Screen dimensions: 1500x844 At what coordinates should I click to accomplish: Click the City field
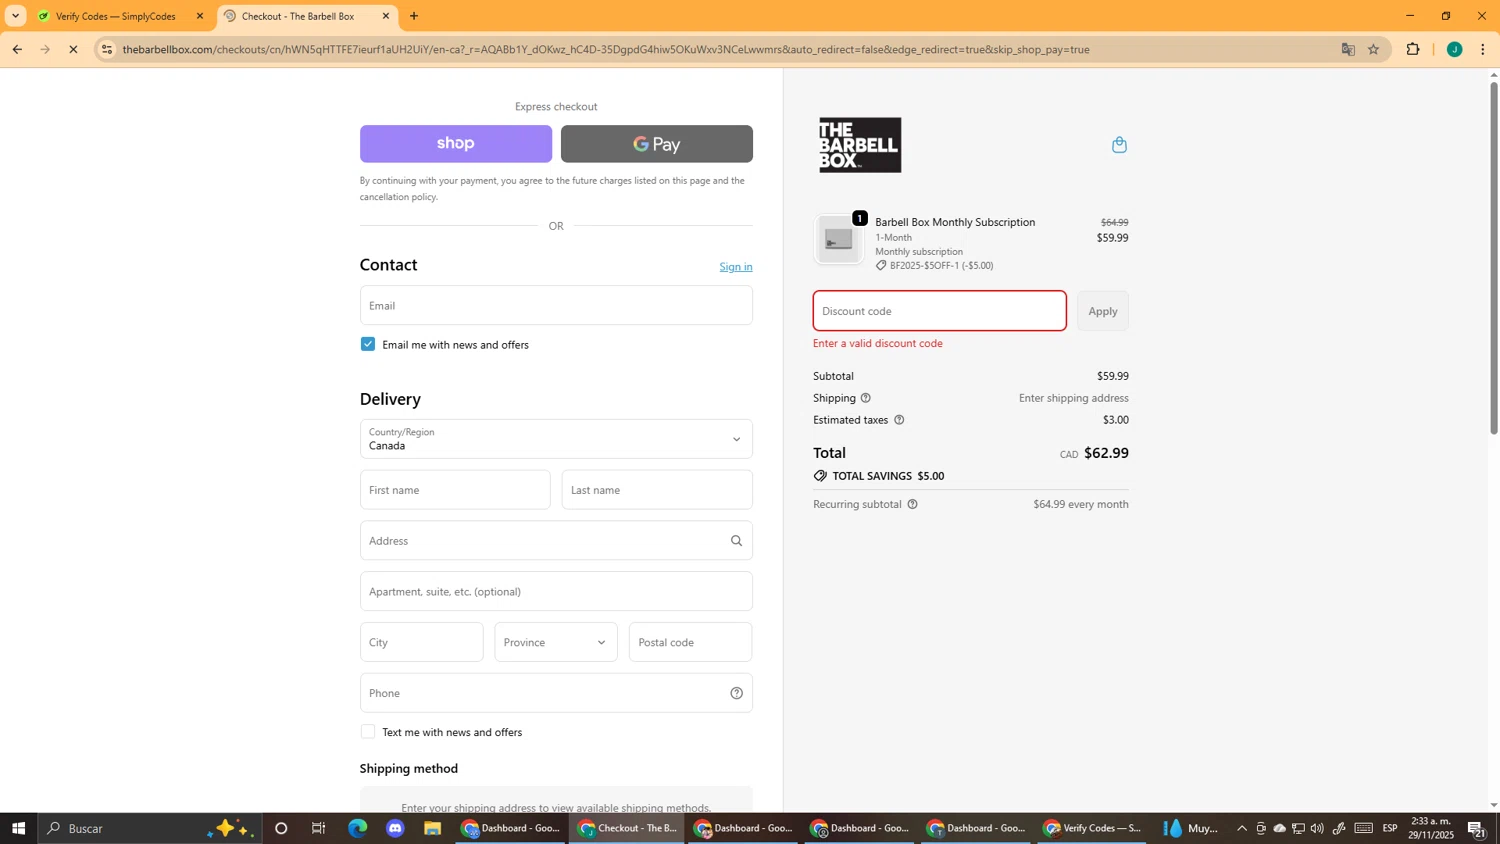(421, 642)
